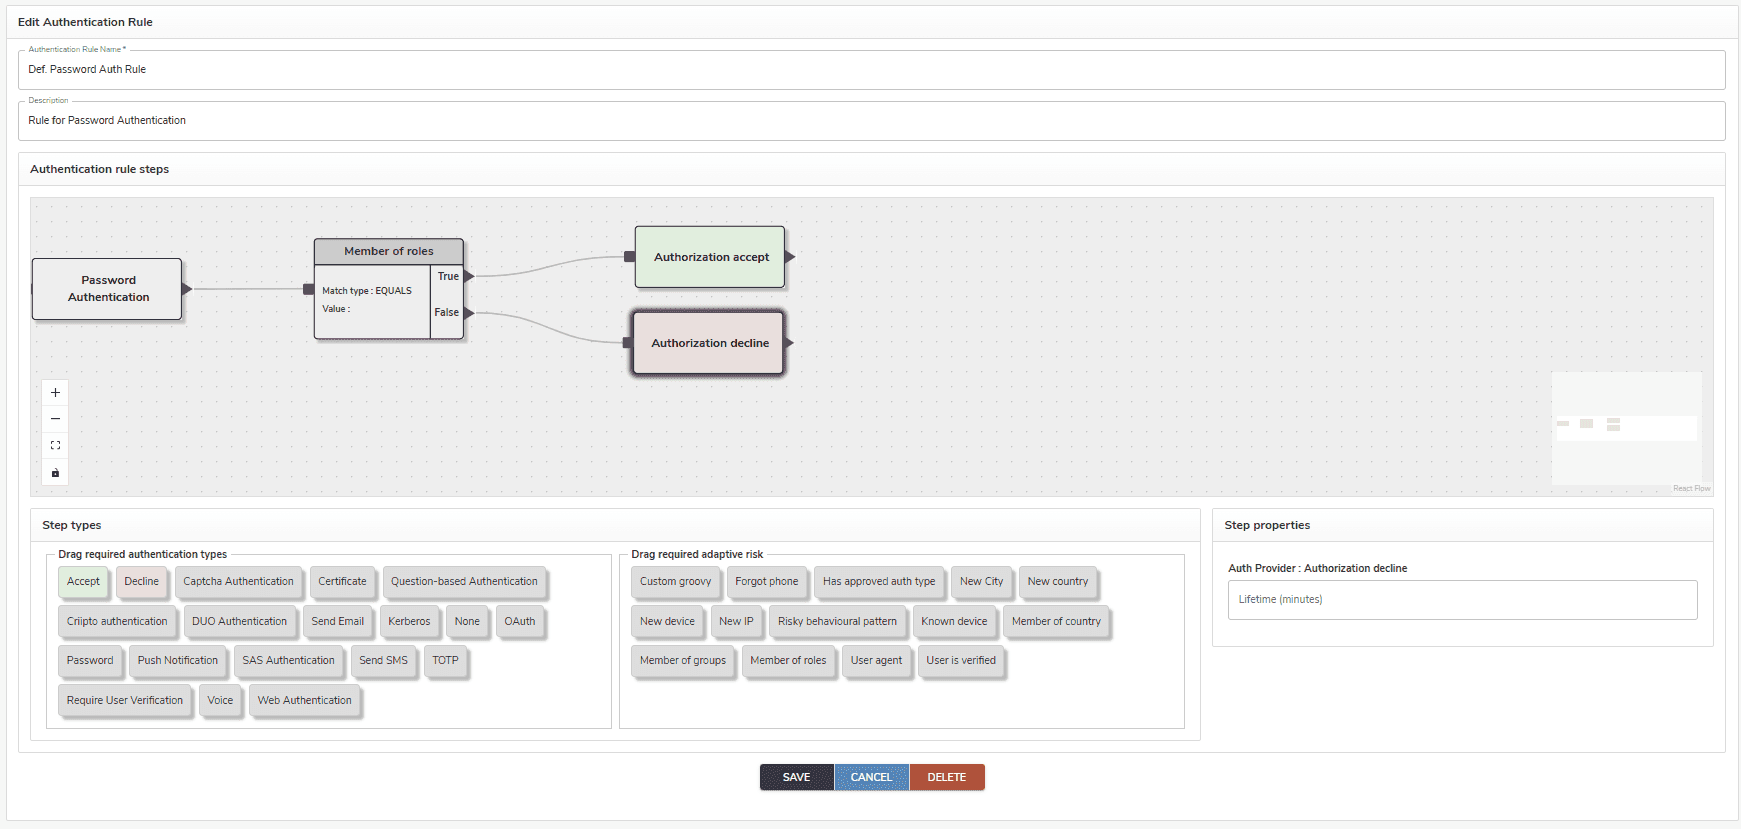This screenshot has width=1741, height=829.
Task: Delete this authentication rule
Action: [x=946, y=777]
